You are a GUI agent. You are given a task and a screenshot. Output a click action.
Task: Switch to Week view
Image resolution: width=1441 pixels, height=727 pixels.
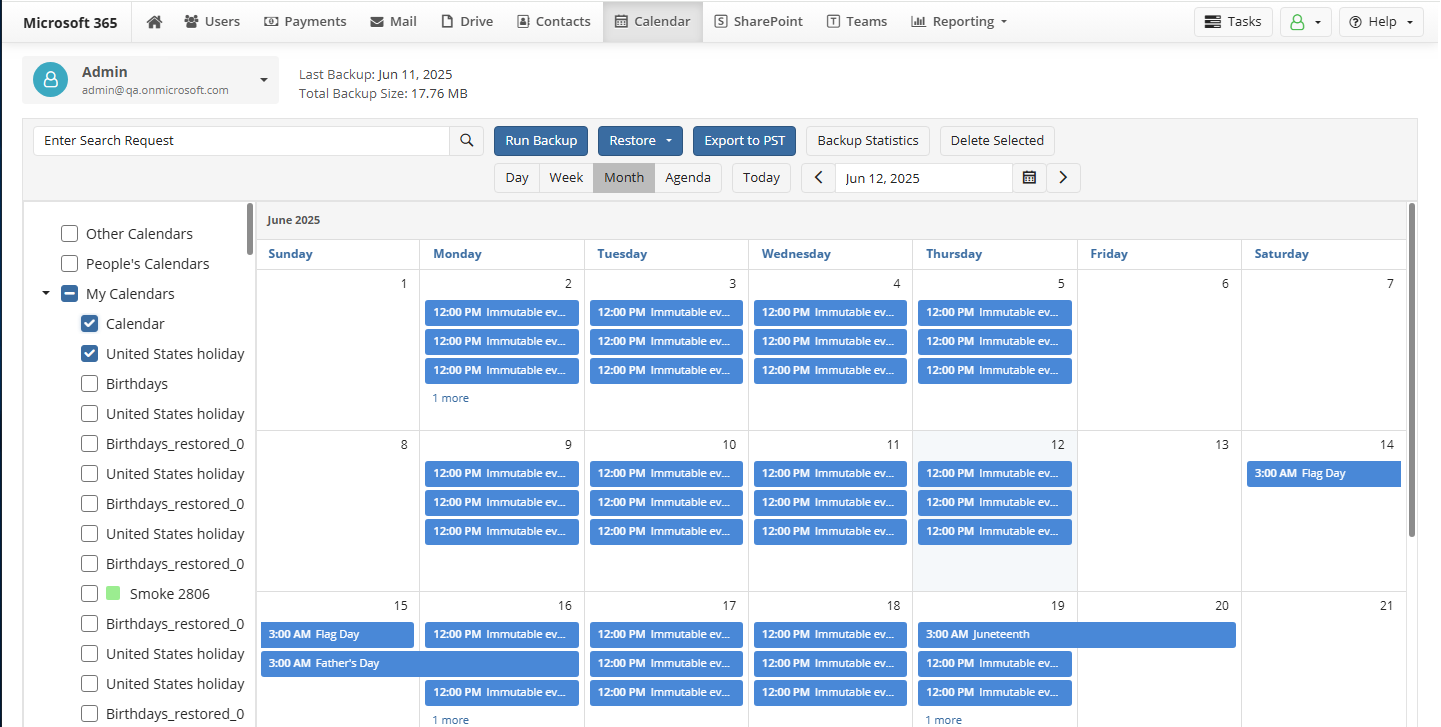[566, 178]
